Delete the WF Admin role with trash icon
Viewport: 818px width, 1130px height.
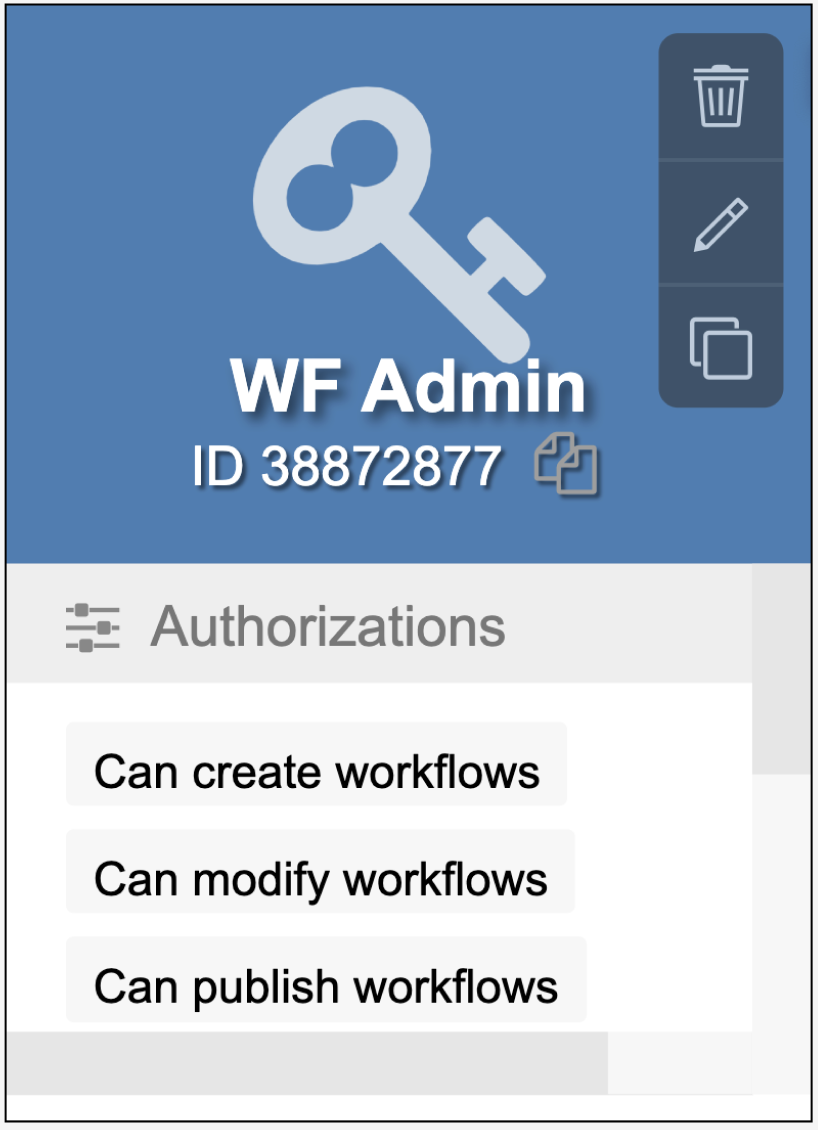[x=720, y=96]
